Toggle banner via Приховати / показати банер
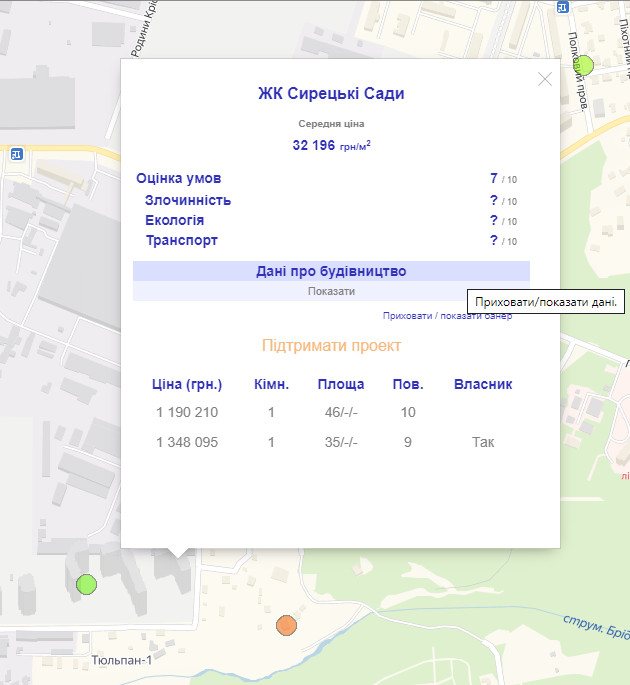The height and width of the screenshot is (685, 630). point(447,315)
